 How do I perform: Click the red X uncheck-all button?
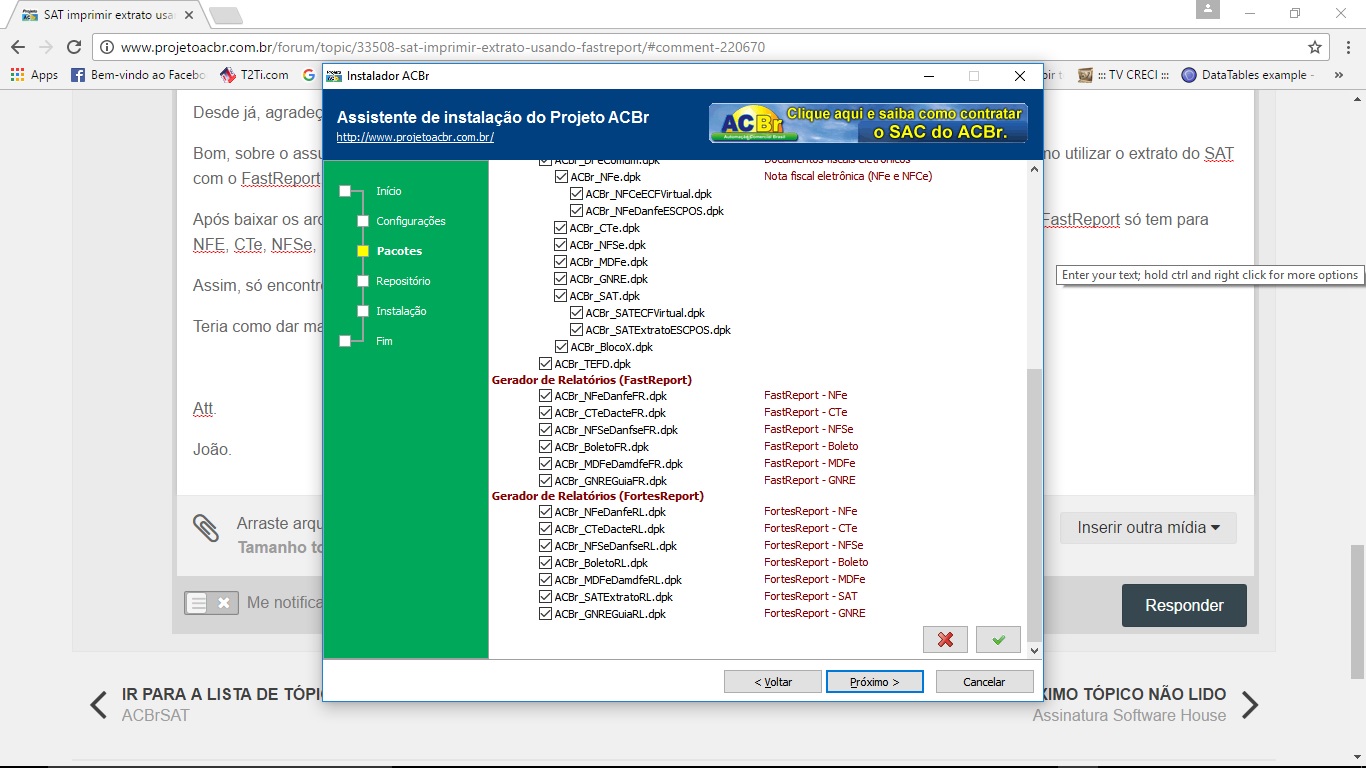[945, 639]
